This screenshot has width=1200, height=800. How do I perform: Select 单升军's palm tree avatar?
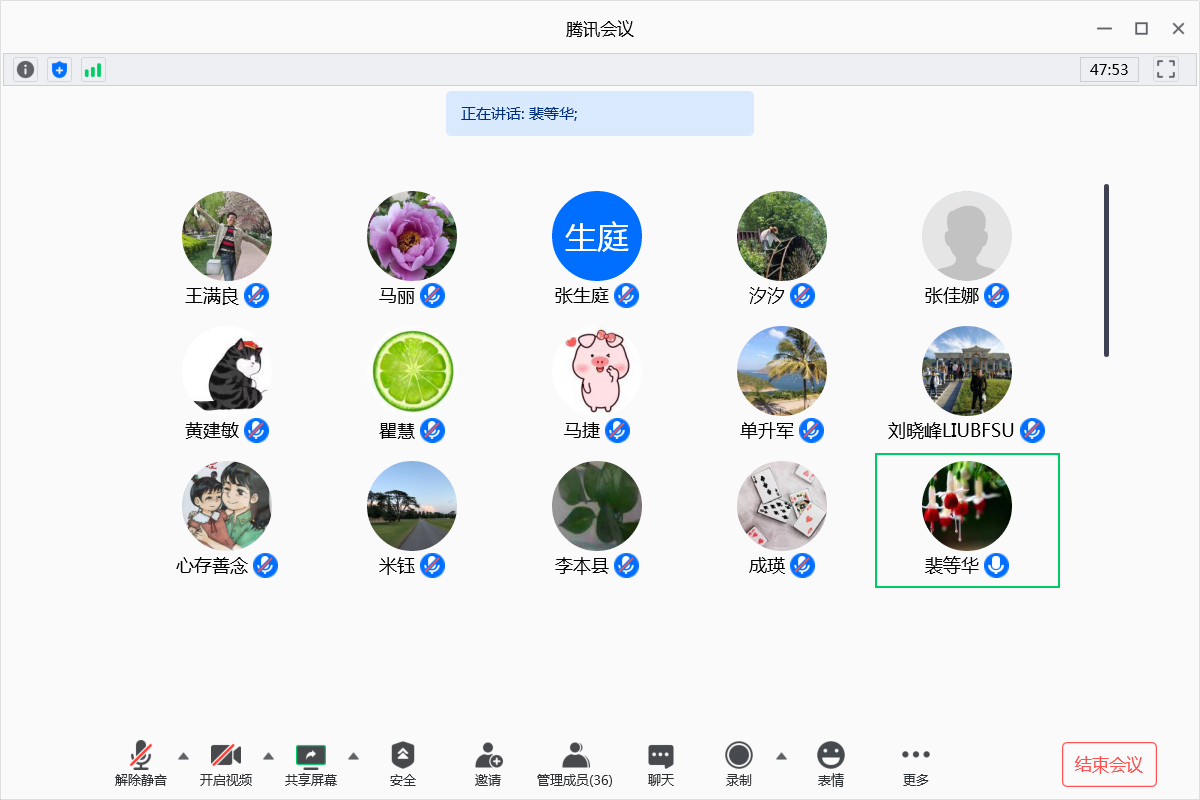782,371
